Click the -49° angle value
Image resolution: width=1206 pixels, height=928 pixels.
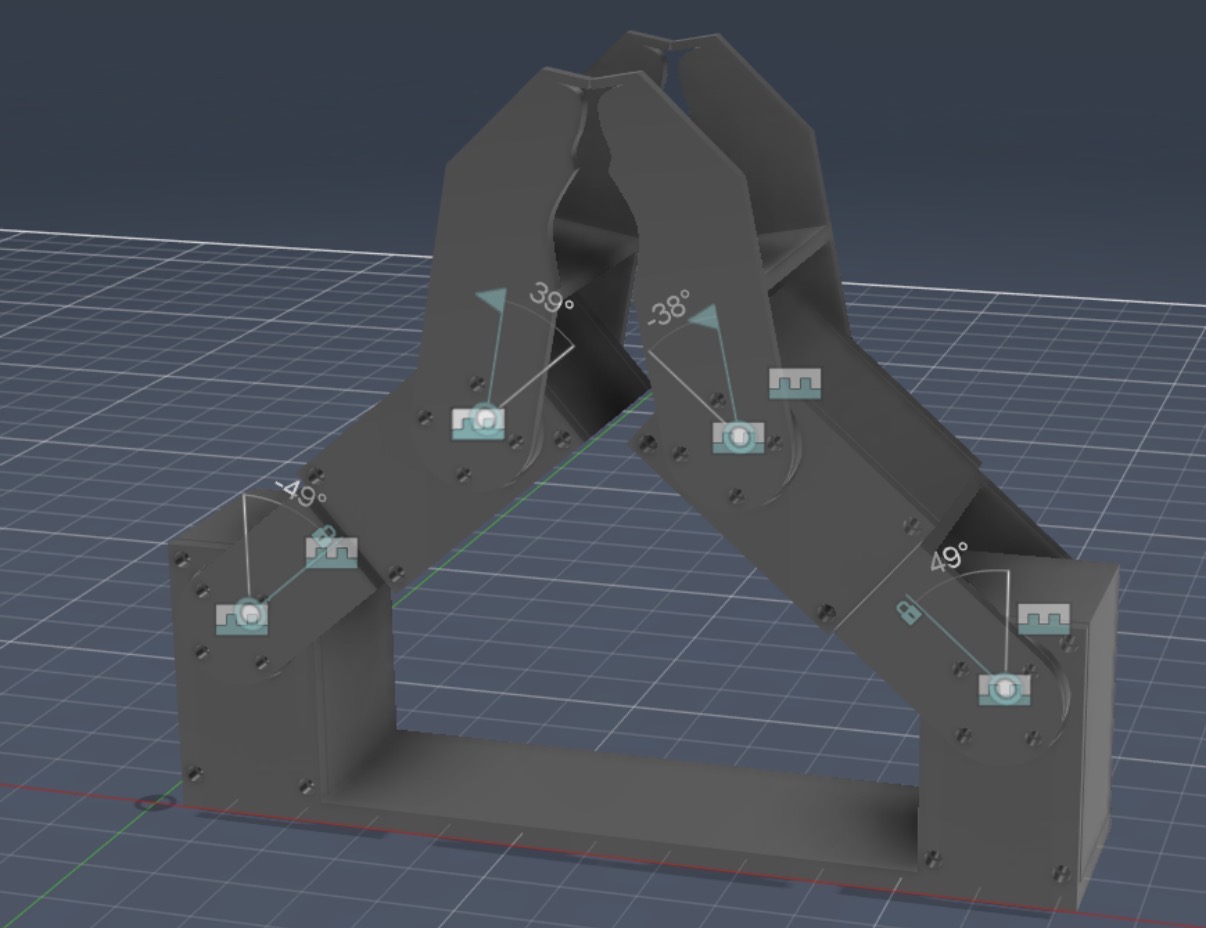pos(301,492)
